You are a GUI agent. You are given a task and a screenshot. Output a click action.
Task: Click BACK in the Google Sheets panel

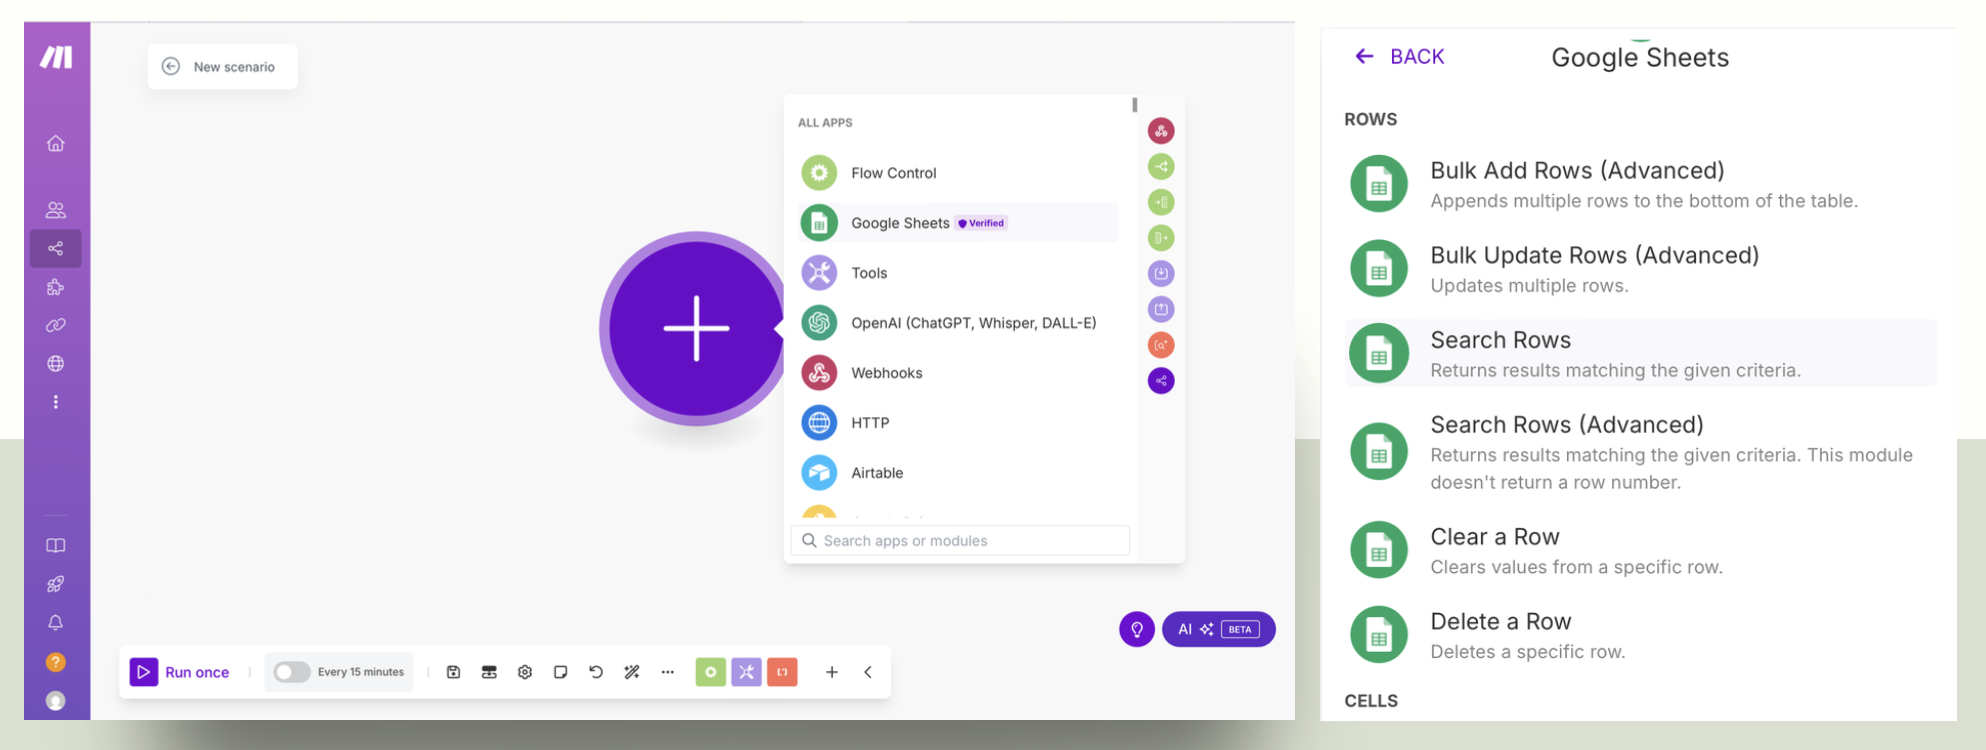click(1400, 57)
